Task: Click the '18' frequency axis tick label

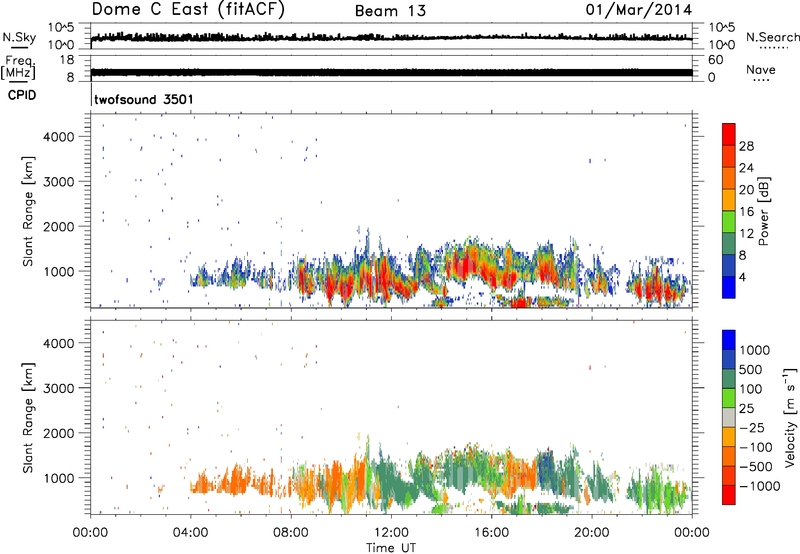Action: pyautogui.click(x=66, y=60)
